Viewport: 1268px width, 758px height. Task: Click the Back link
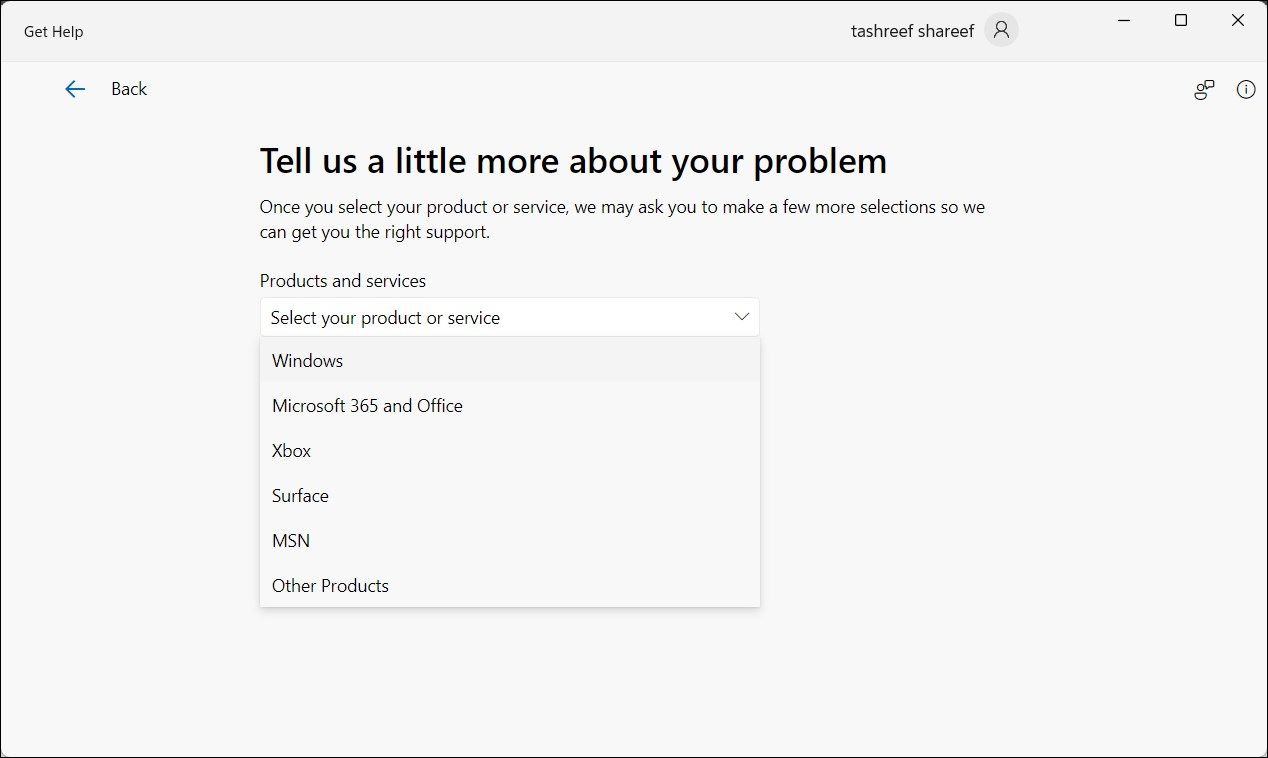pyautogui.click(x=129, y=89)
